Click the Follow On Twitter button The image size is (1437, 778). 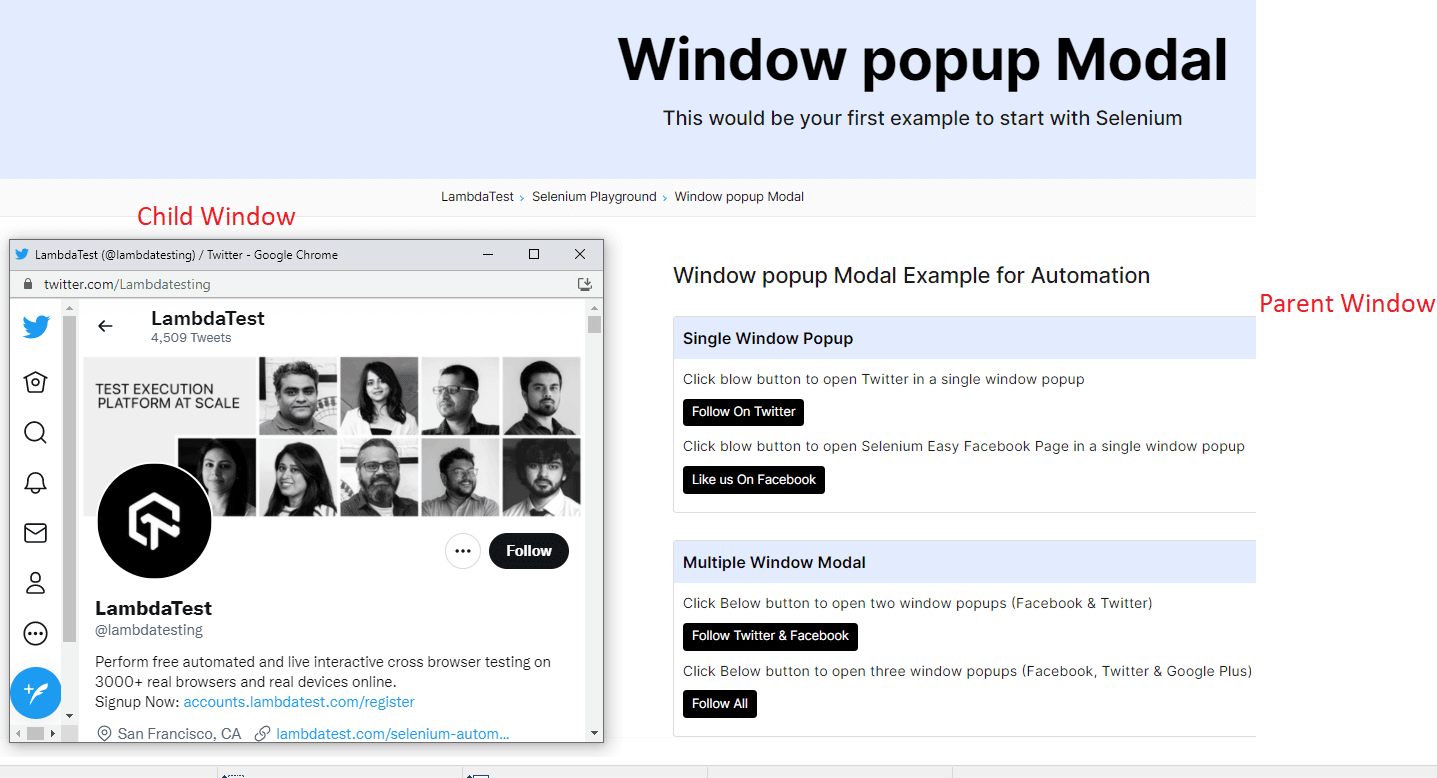743,412
